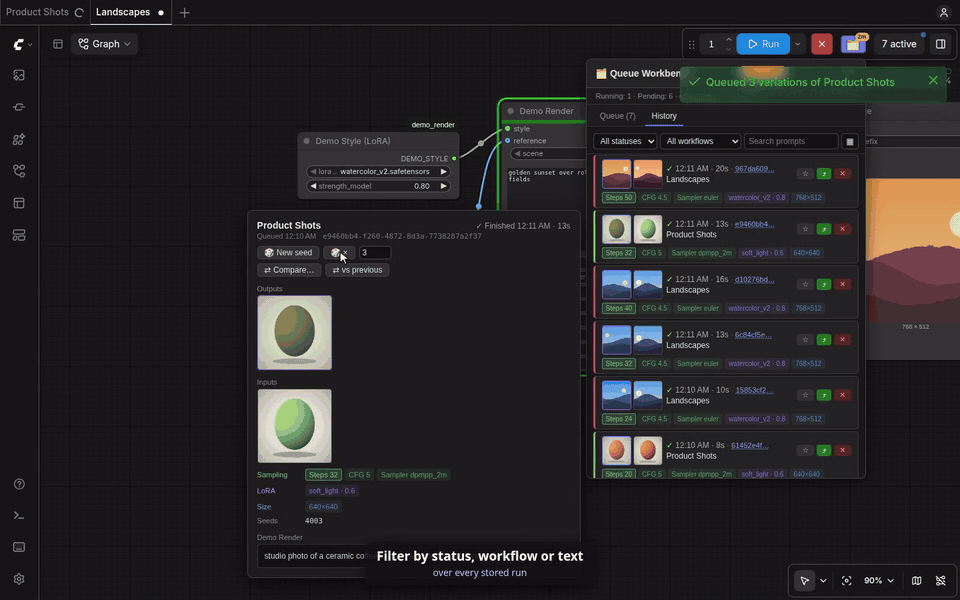Cancel the current run with red X
The height and width of the screenshot is (600, 960).
pyautogui.click(x=822, y=44)
